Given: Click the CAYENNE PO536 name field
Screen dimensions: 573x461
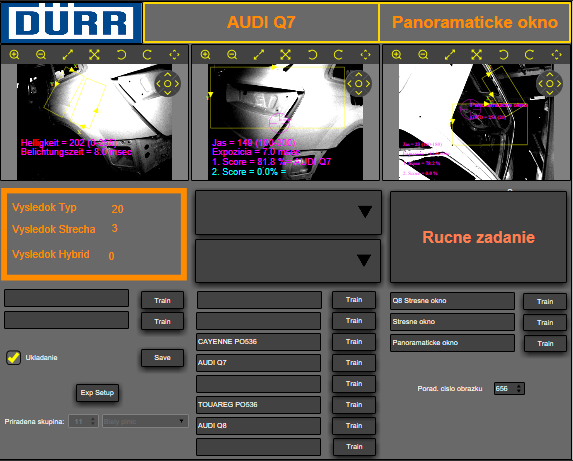Looking at the screenshot, I should click(x=258, y=342).
